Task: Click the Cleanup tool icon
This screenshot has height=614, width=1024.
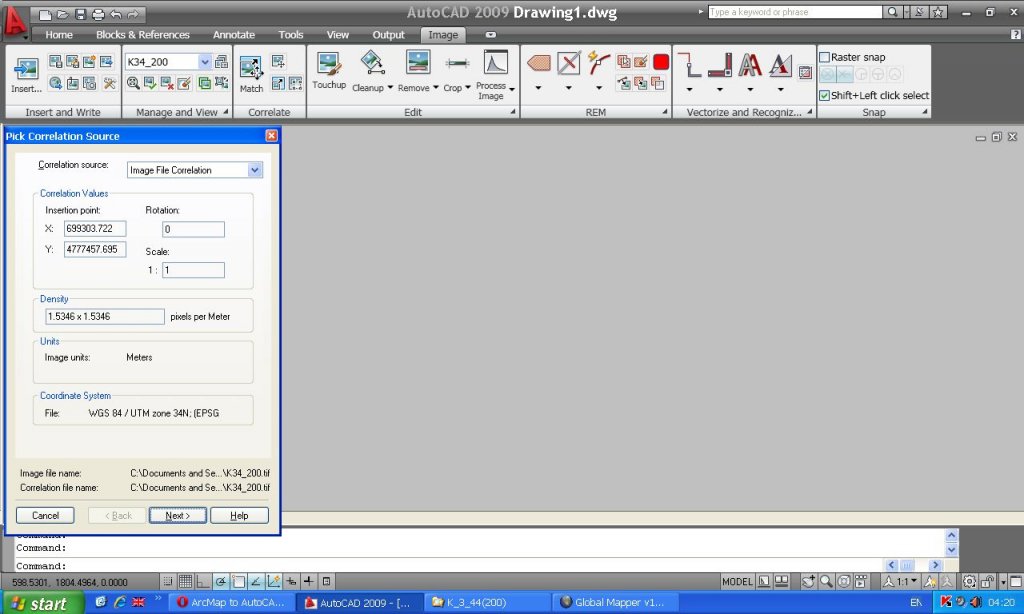Action: [x=373, y=64]
